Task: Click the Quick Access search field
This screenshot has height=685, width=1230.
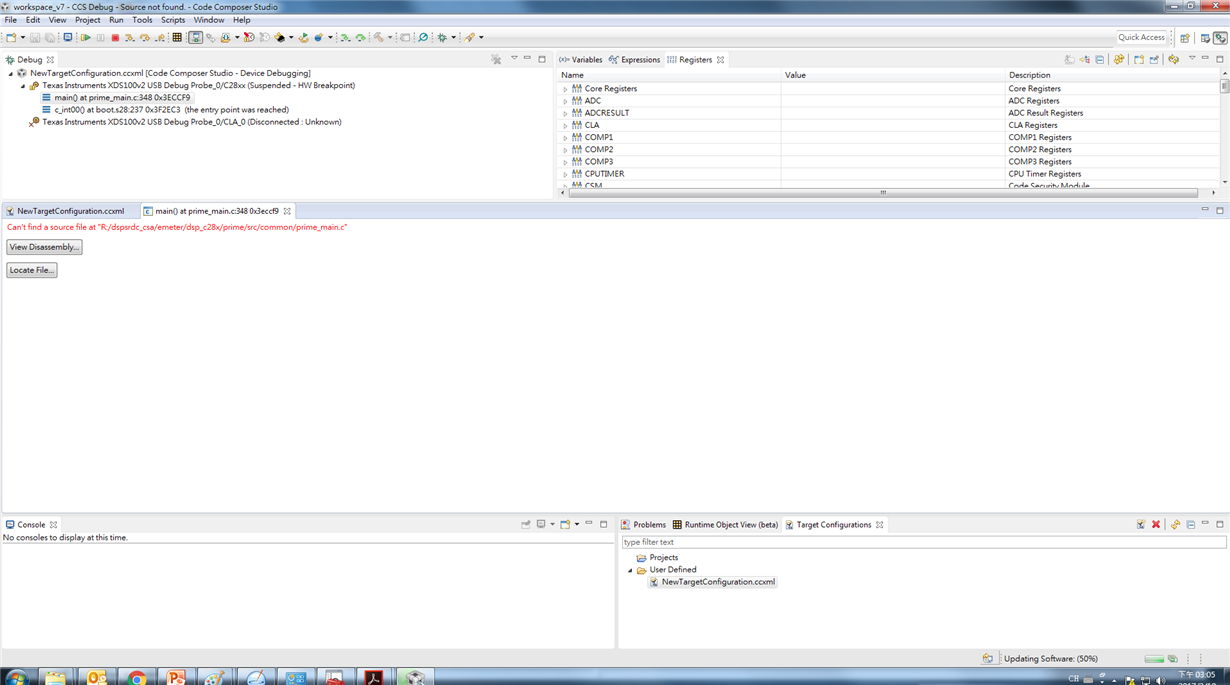Action: 1141,37
